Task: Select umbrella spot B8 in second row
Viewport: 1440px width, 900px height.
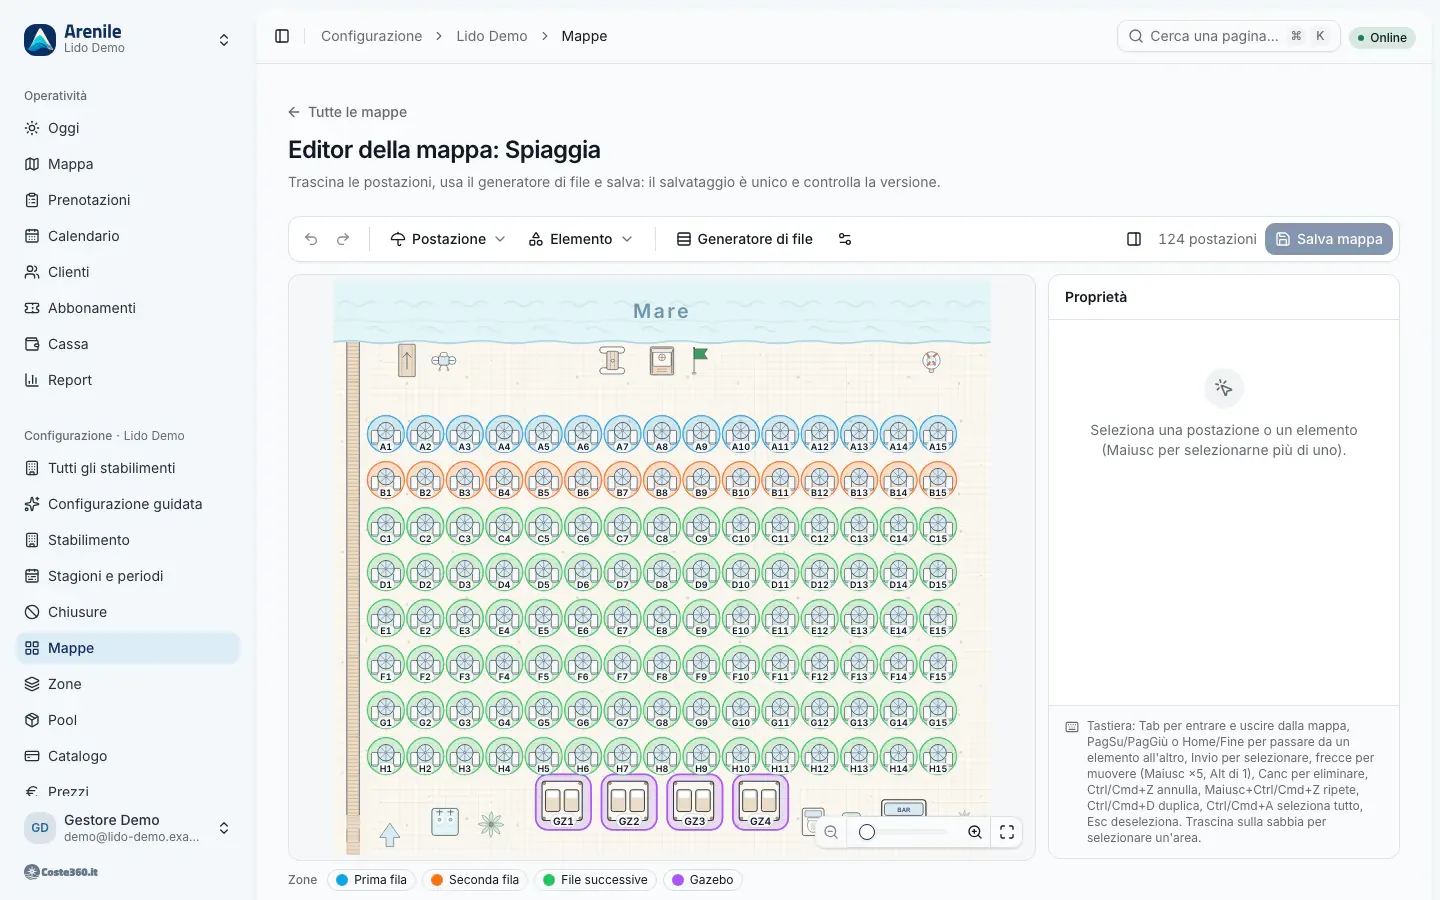Action: [x=662, y=480]
